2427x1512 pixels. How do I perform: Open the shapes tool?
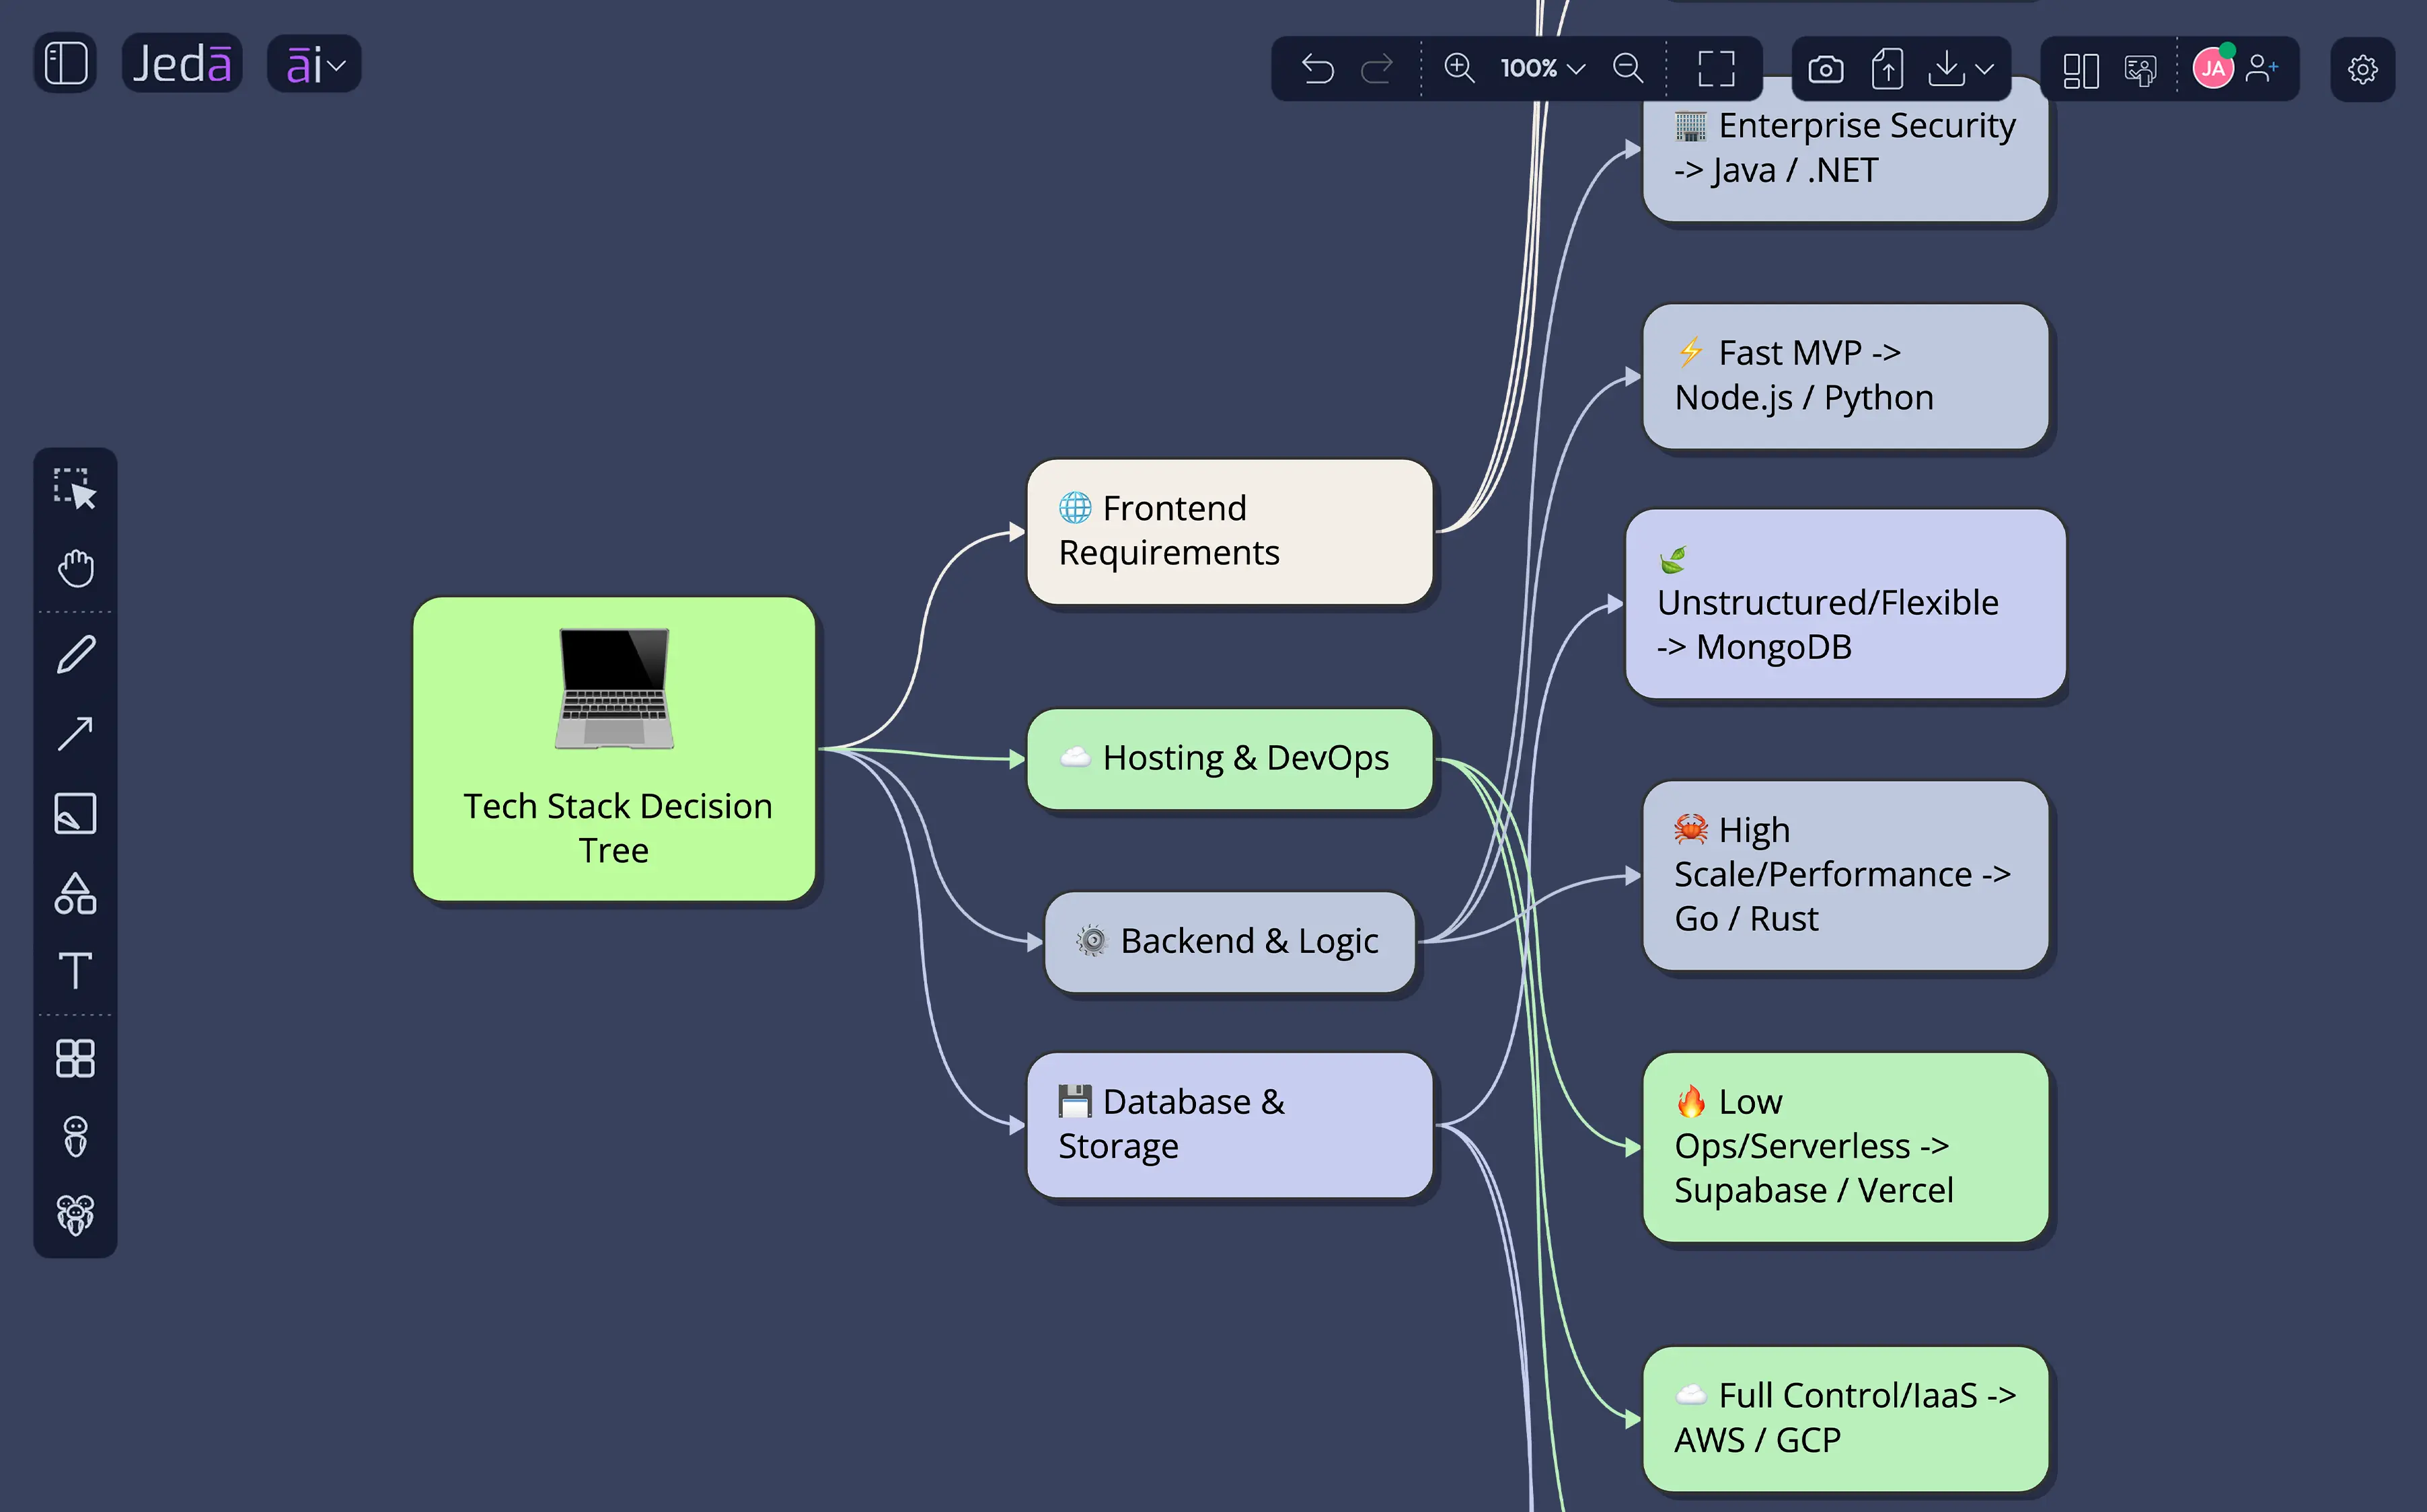(x=75, y=893)
